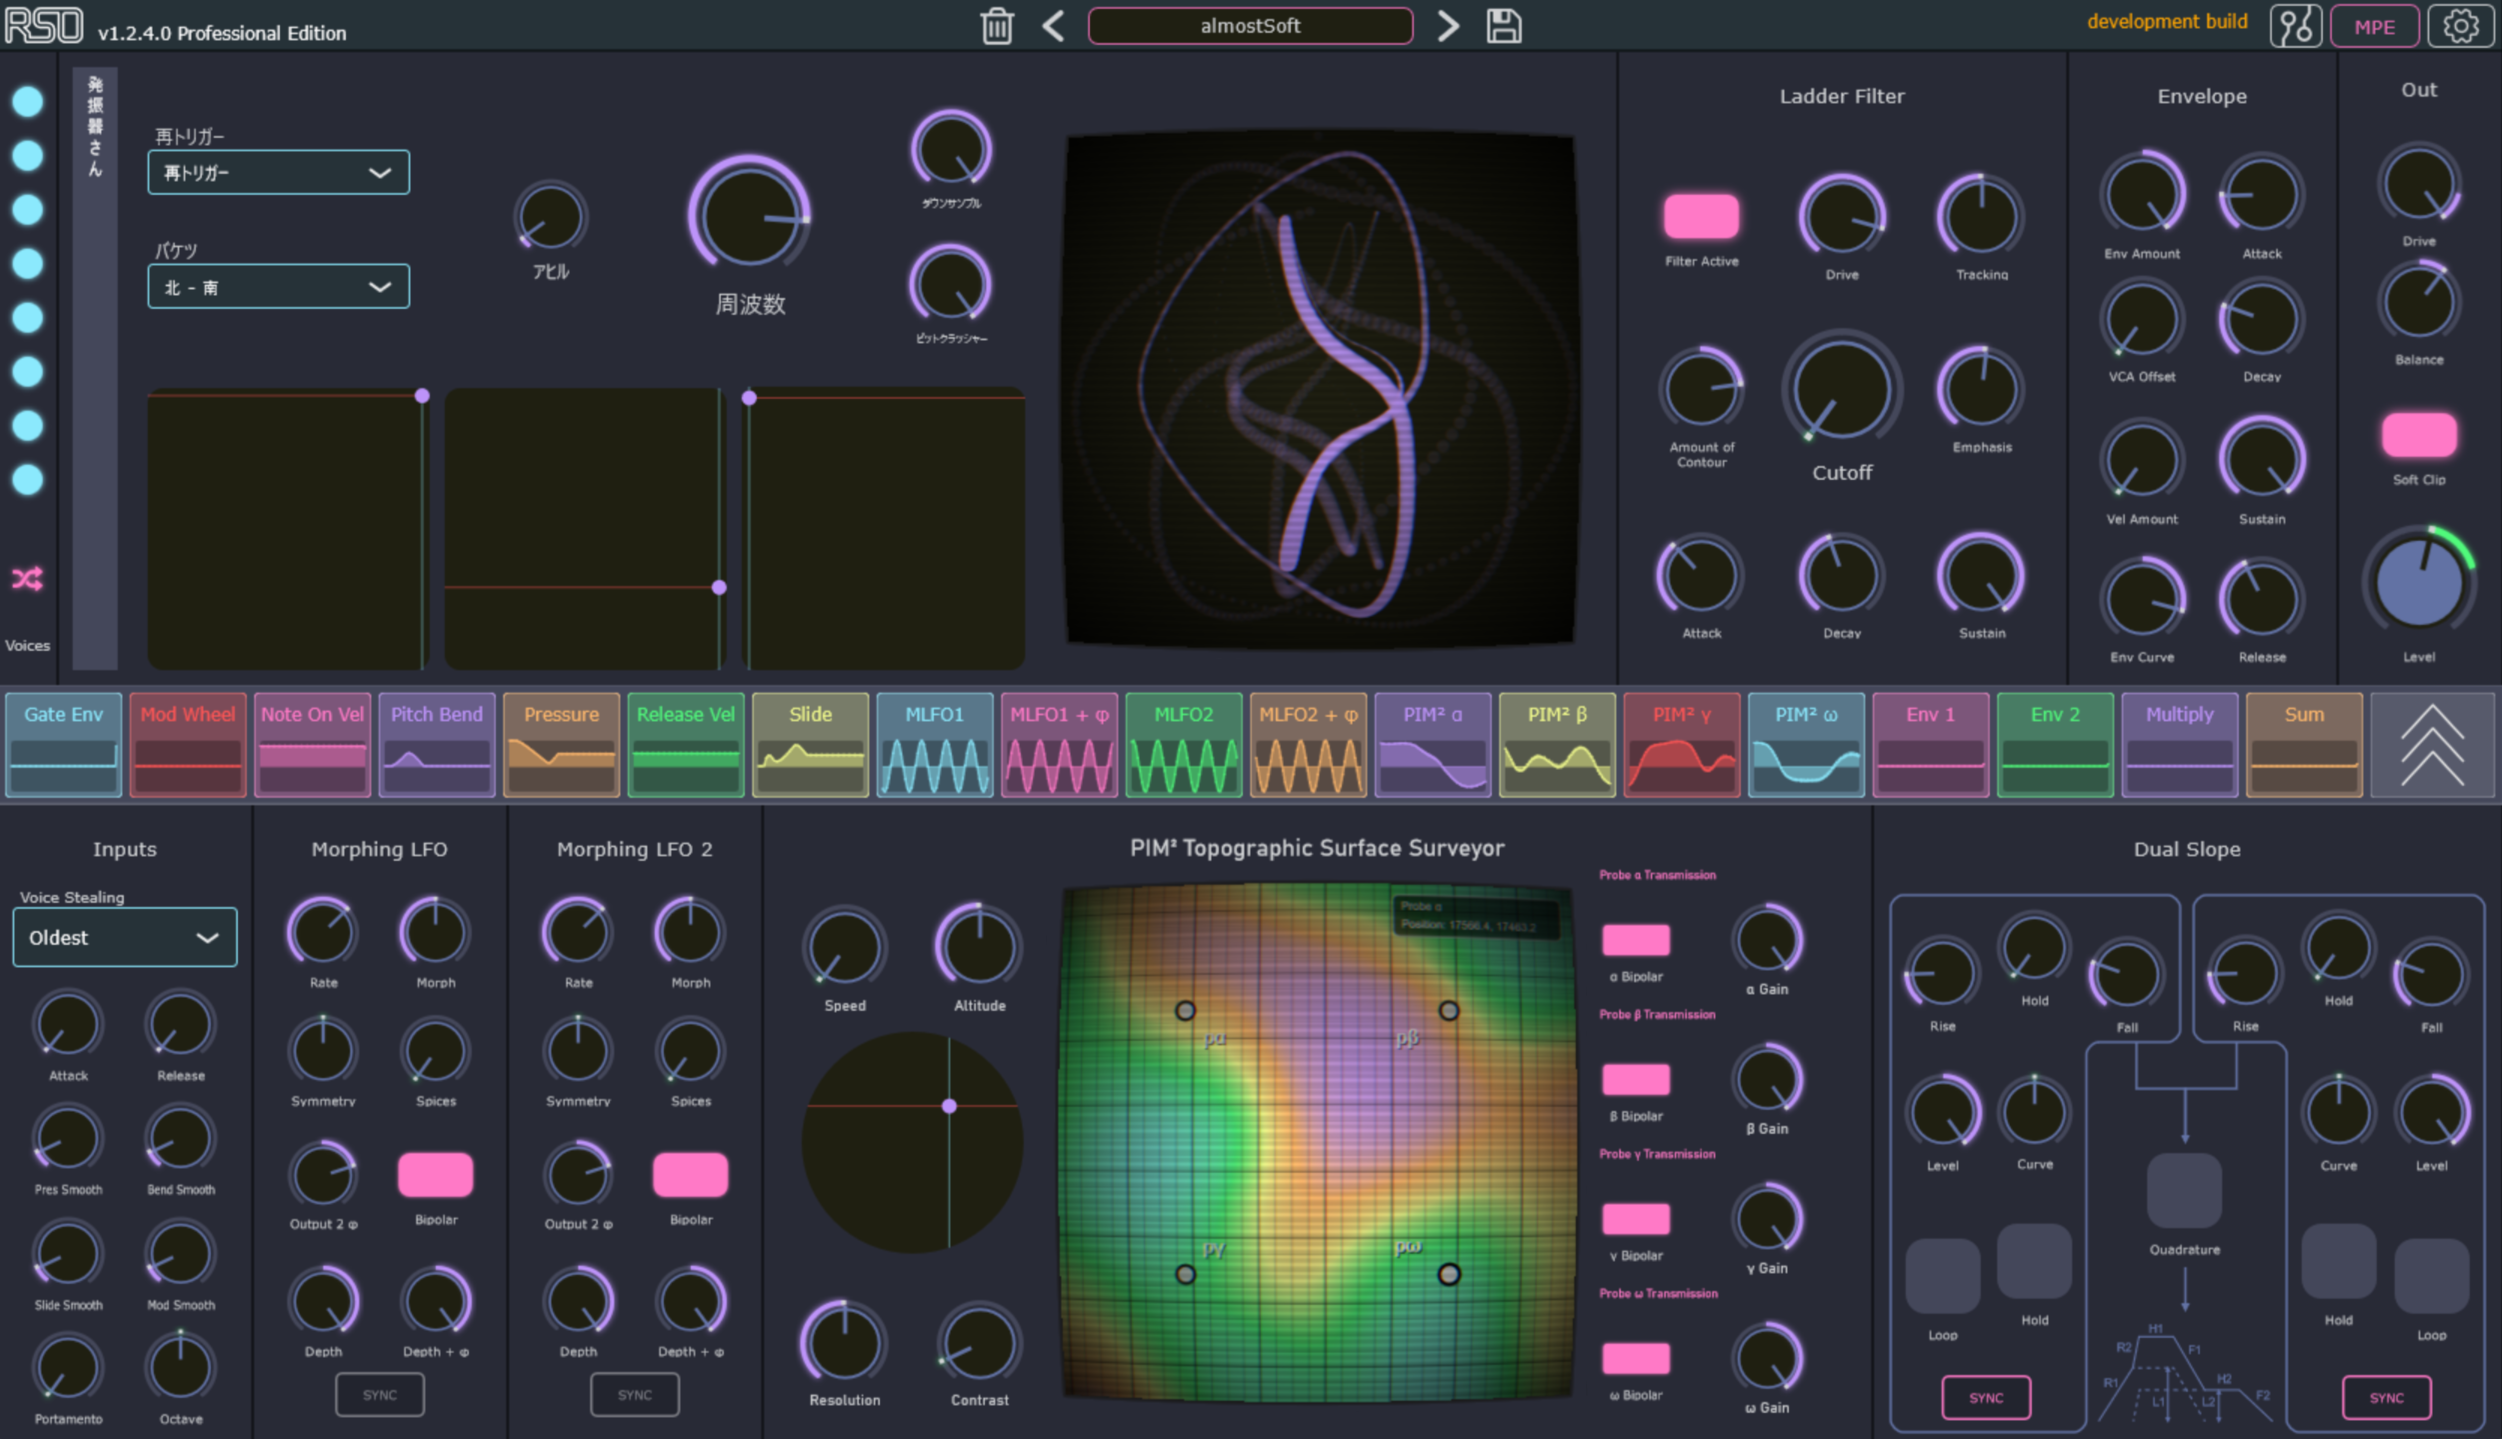Click the triple chevron up icon
The height and width of the screenshot is (1439, 2502).
coord(2432,745)
